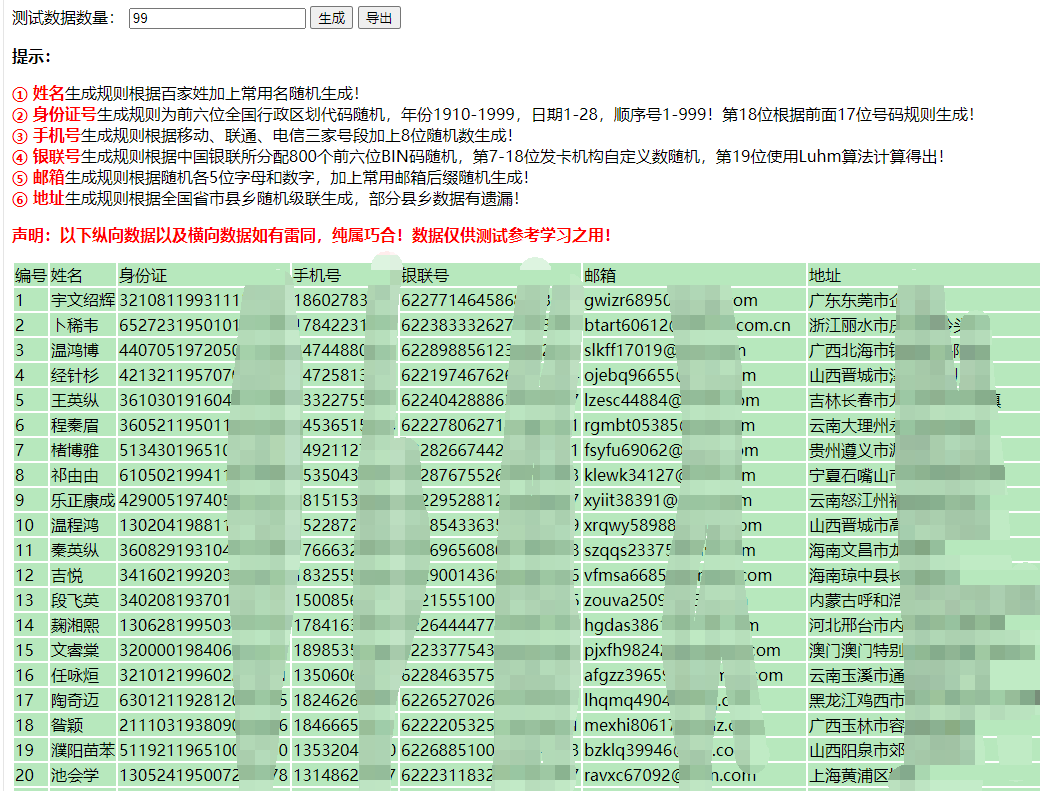Viewport: 1040px width, 791px height.
Task: Focus the 测试数据数量 input field
Action: [x=217, y=18]
